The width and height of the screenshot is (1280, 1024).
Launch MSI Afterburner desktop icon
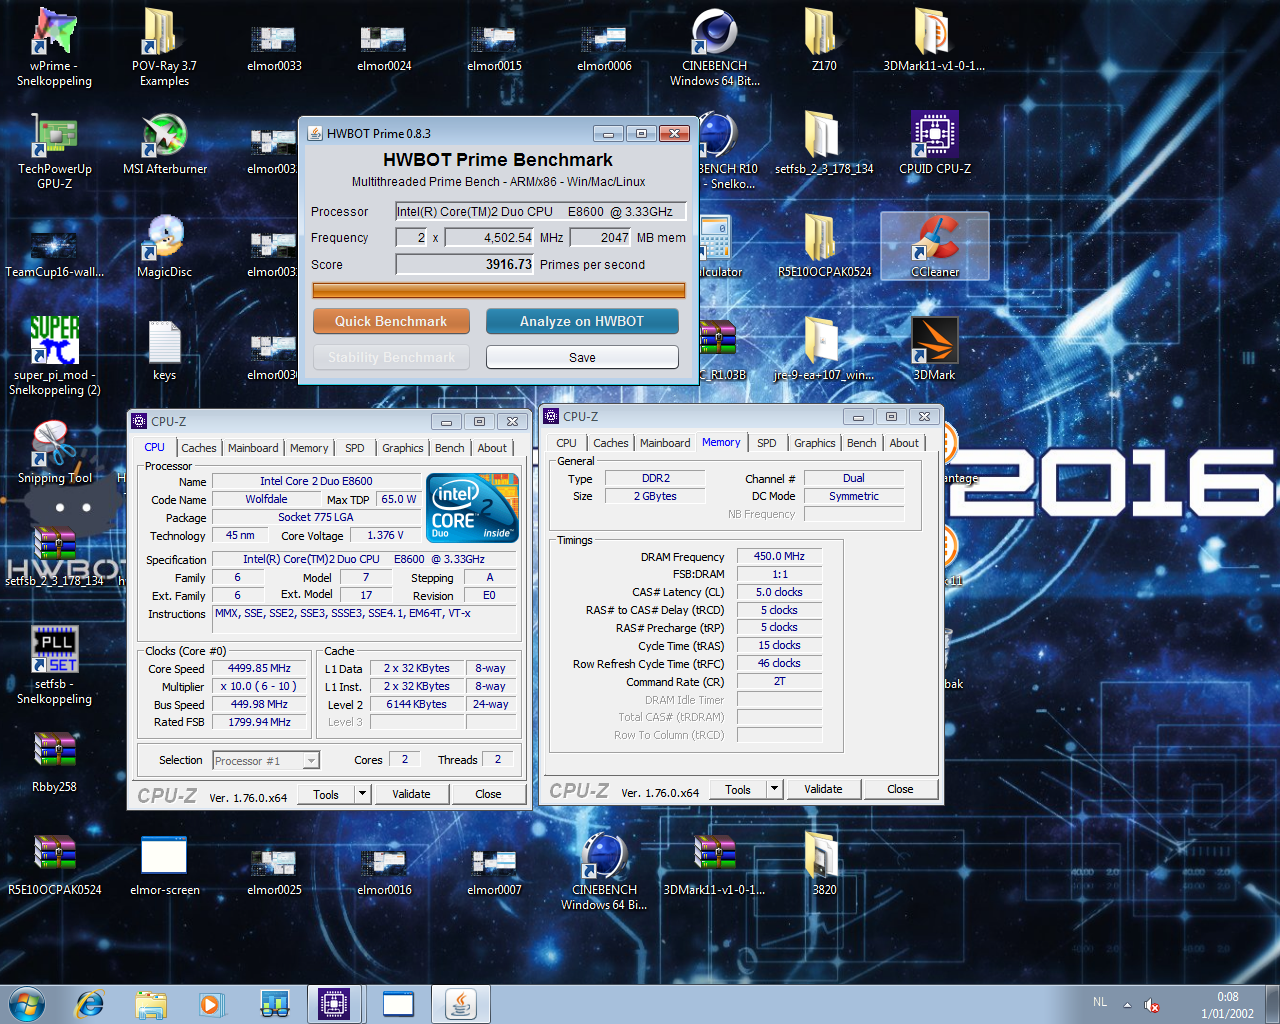pos(165,135)
